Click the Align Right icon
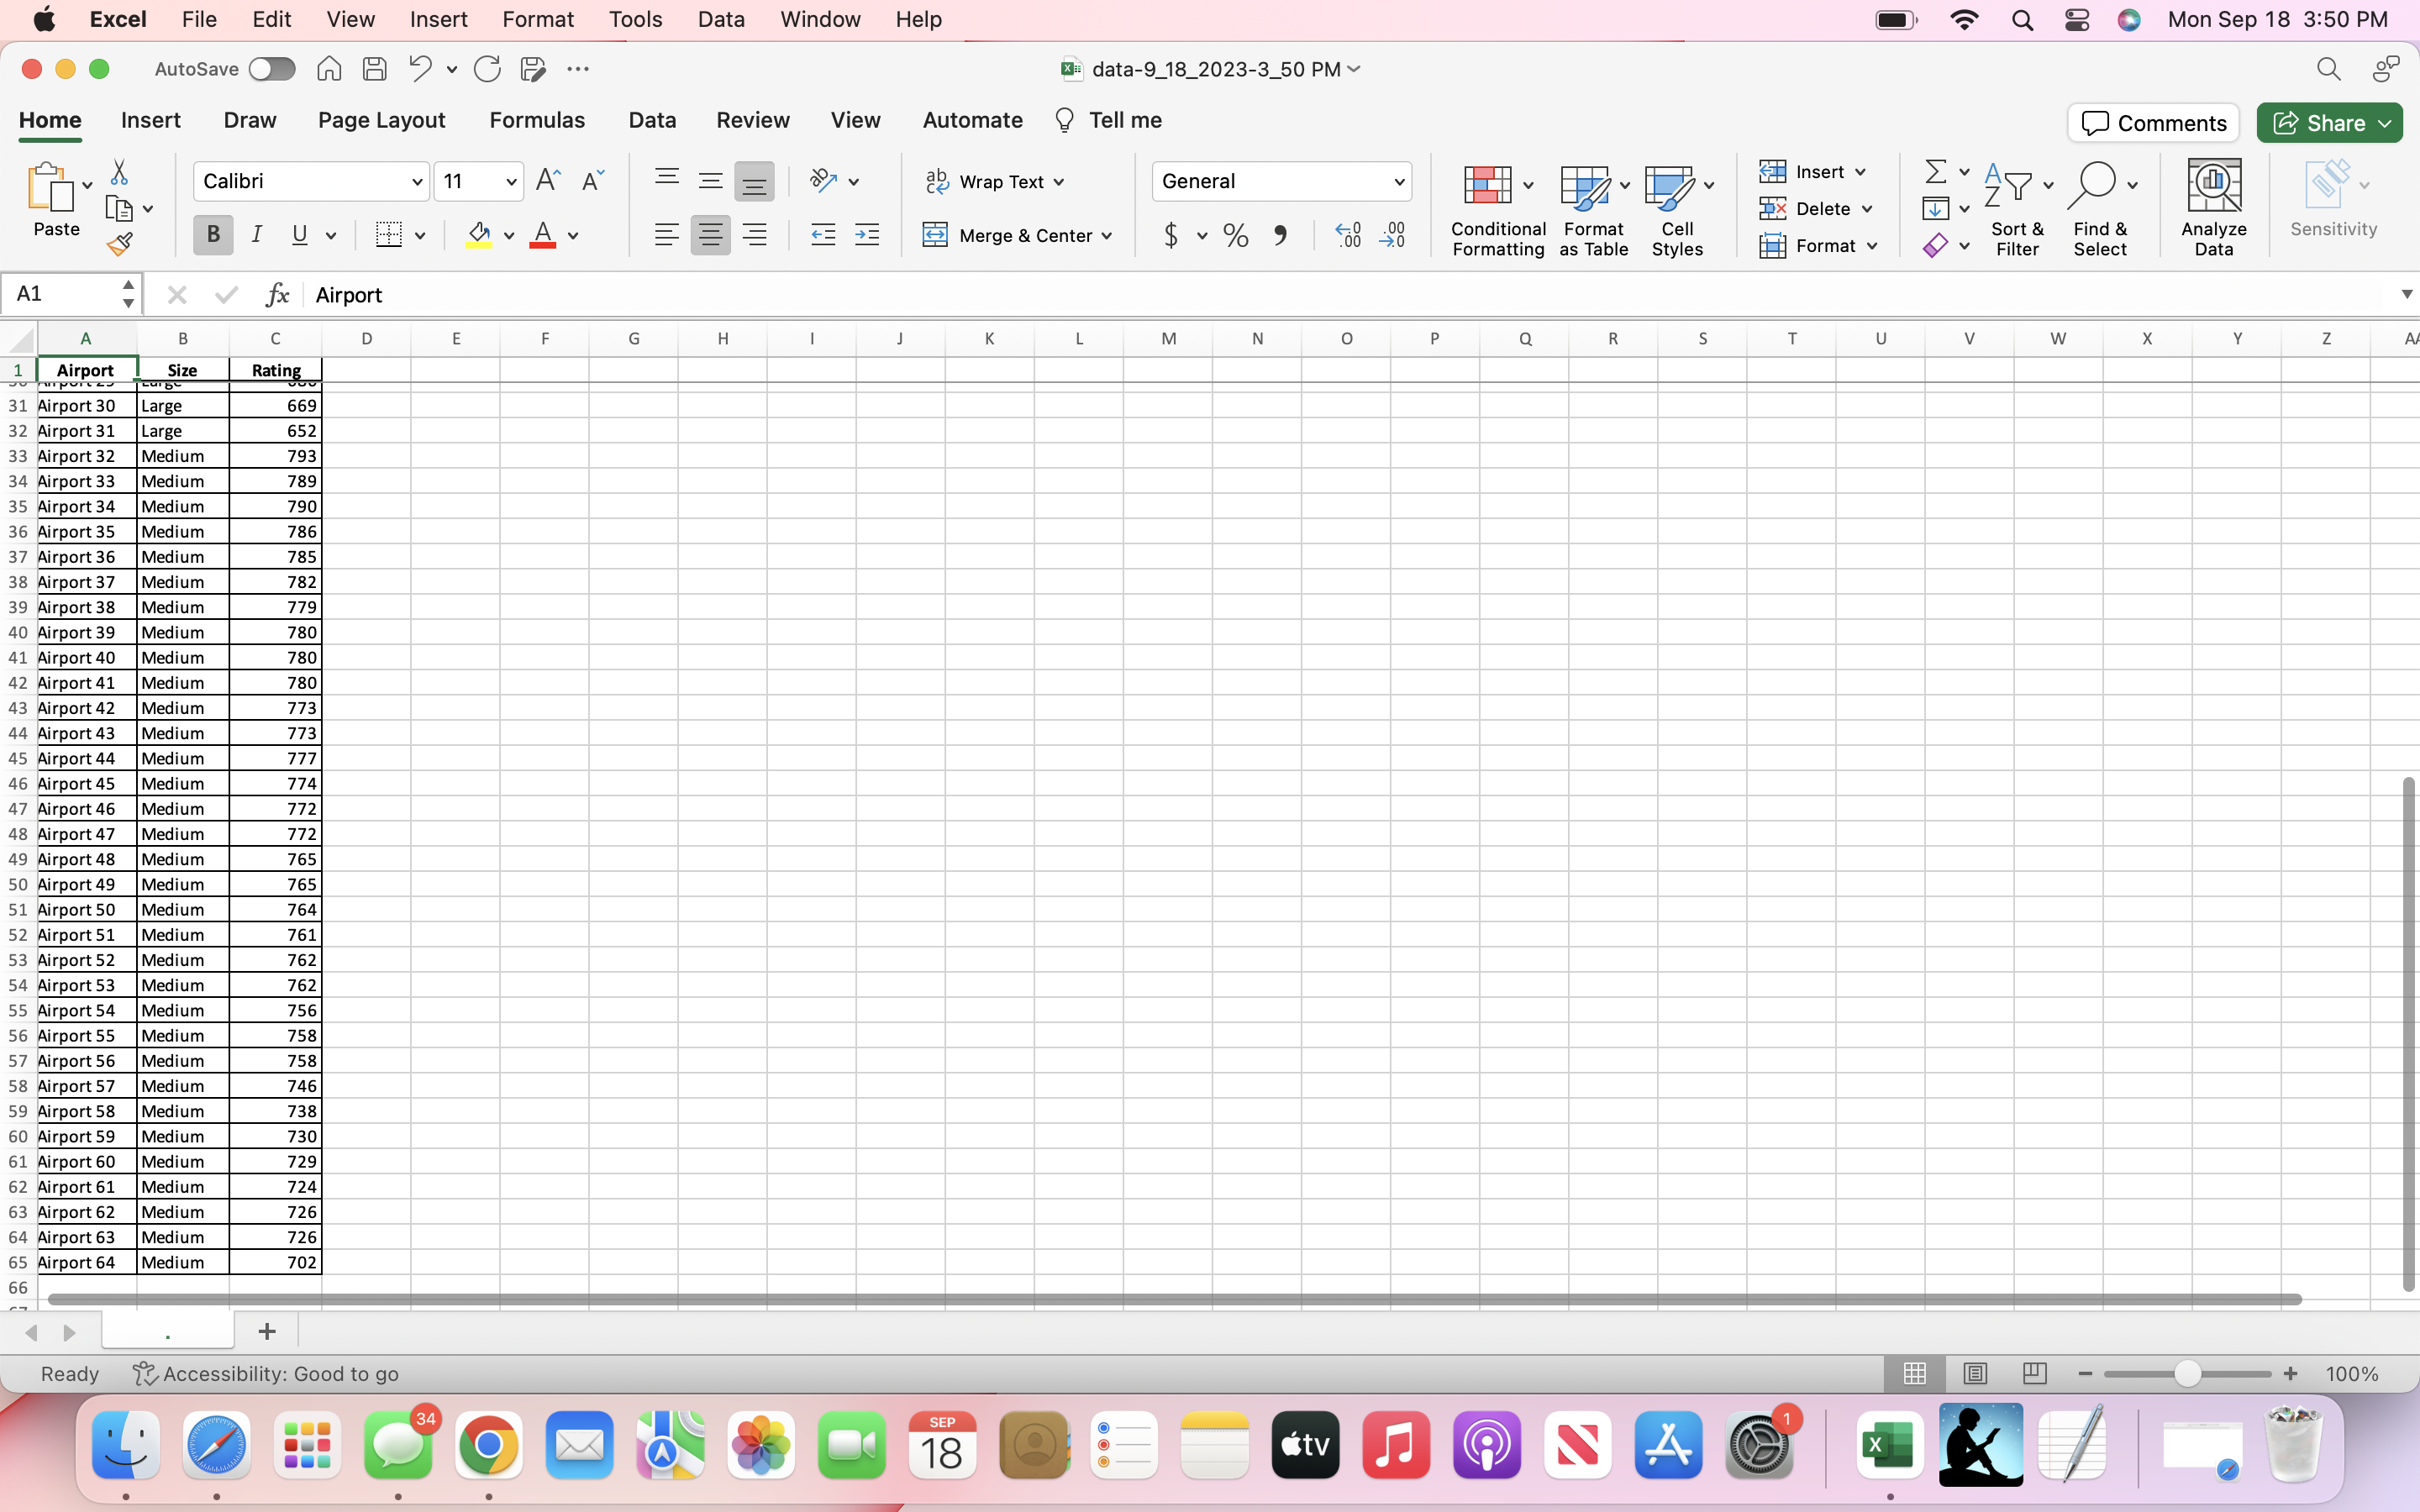This screenshot has width=2420, height=1512. tap(755, 235)
